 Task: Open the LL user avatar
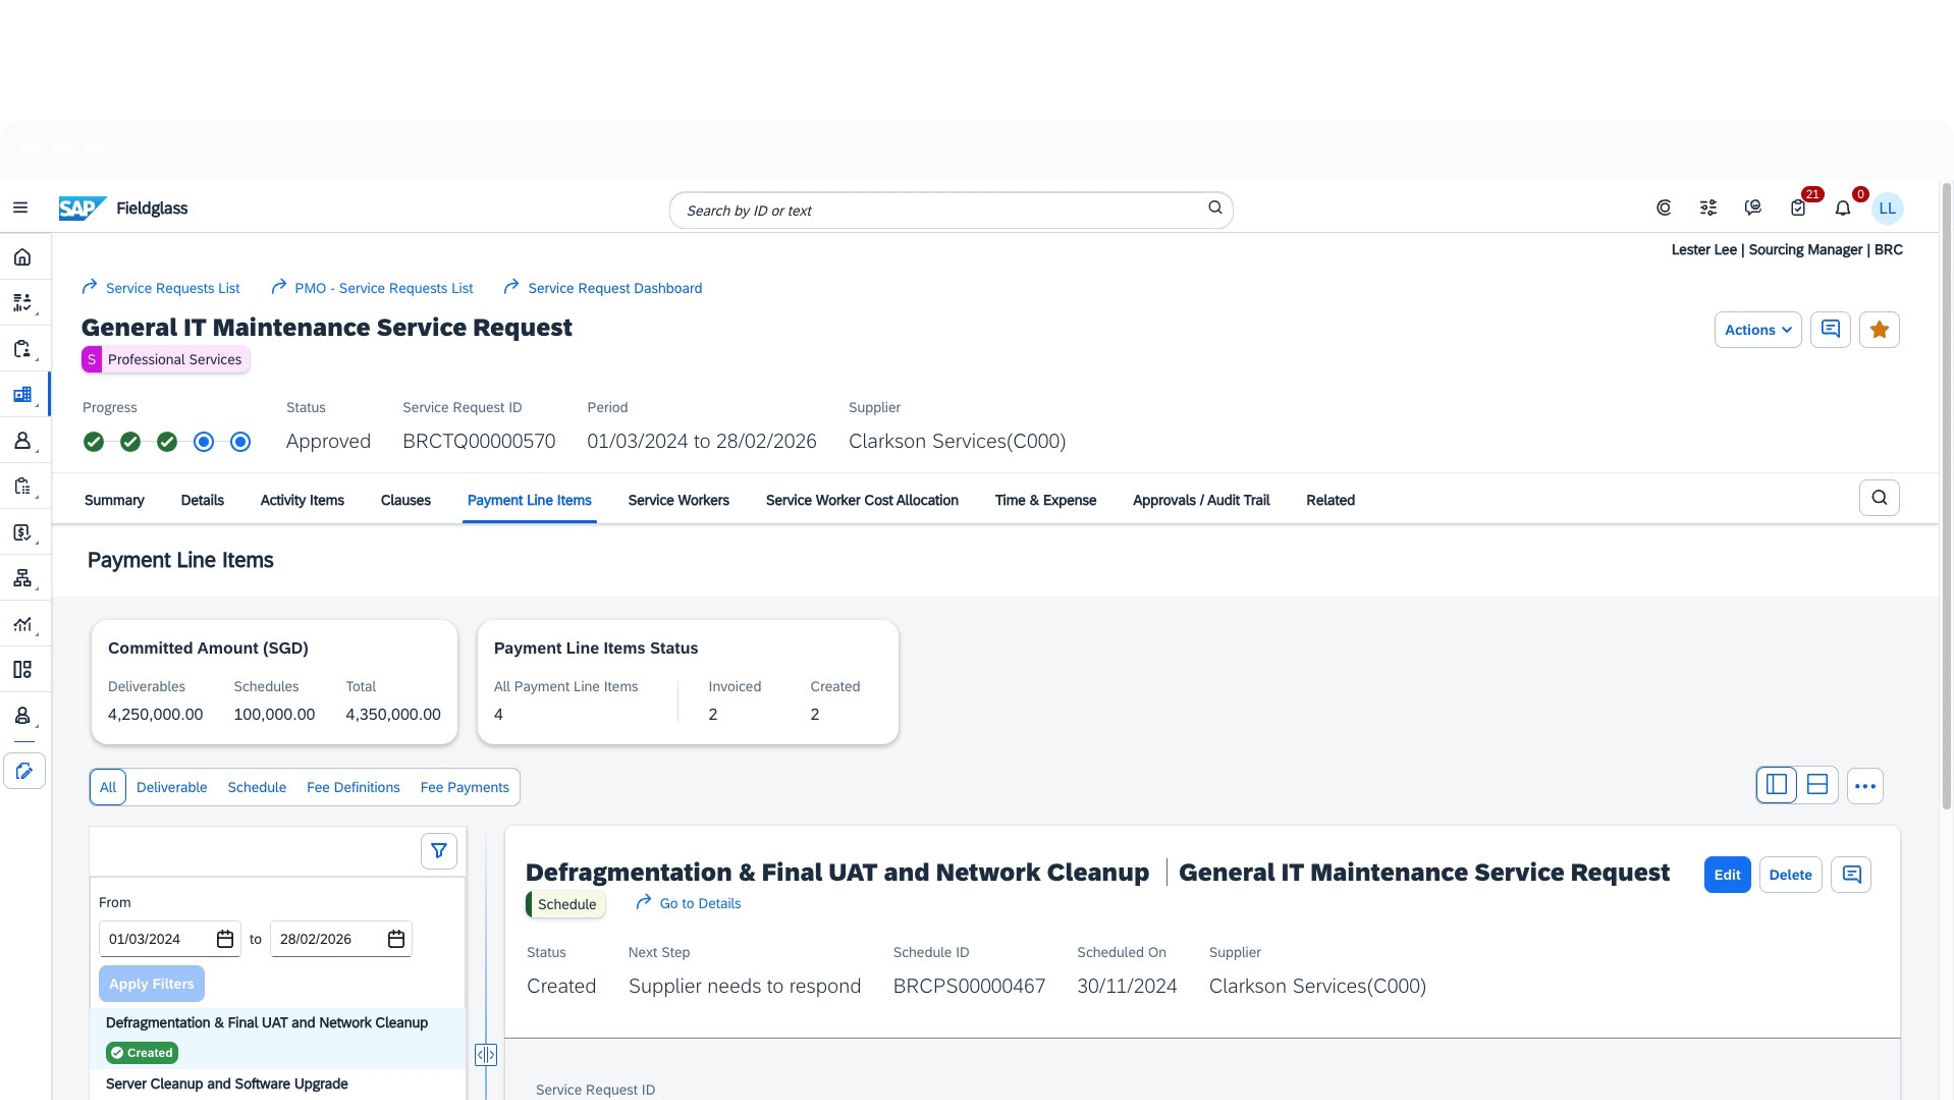[x=1887, y=208]
